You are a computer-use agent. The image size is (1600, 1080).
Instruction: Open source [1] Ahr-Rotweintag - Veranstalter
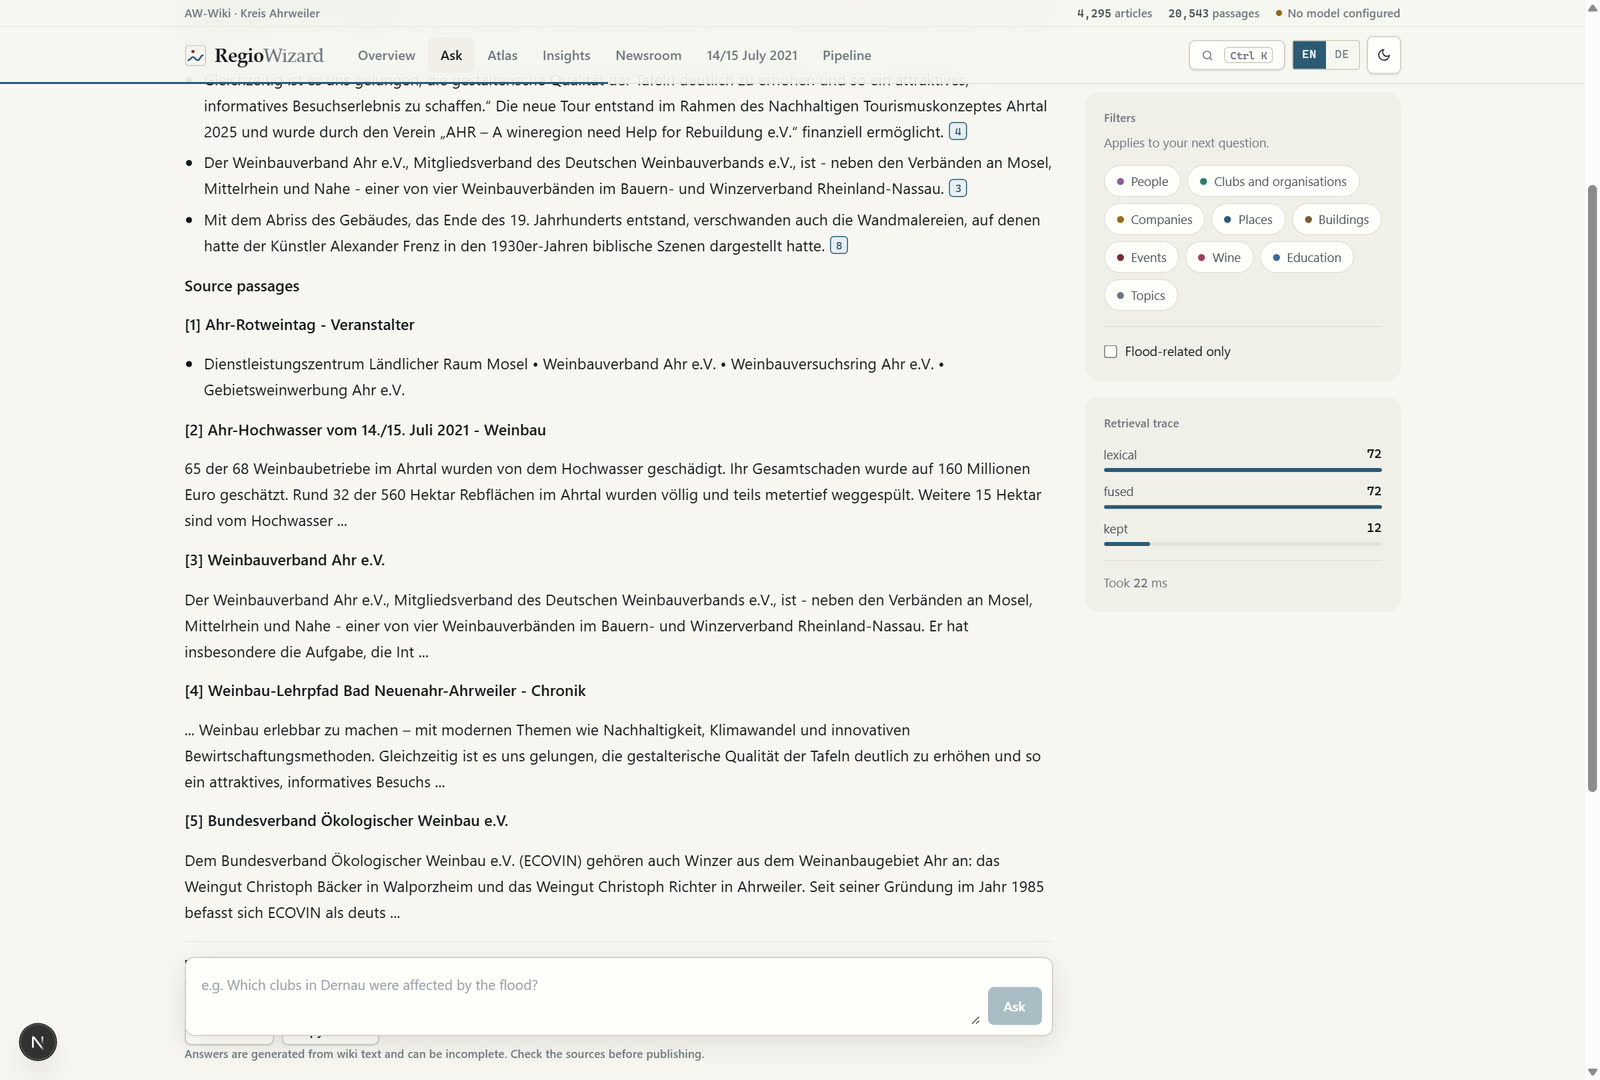click(299, 324)
